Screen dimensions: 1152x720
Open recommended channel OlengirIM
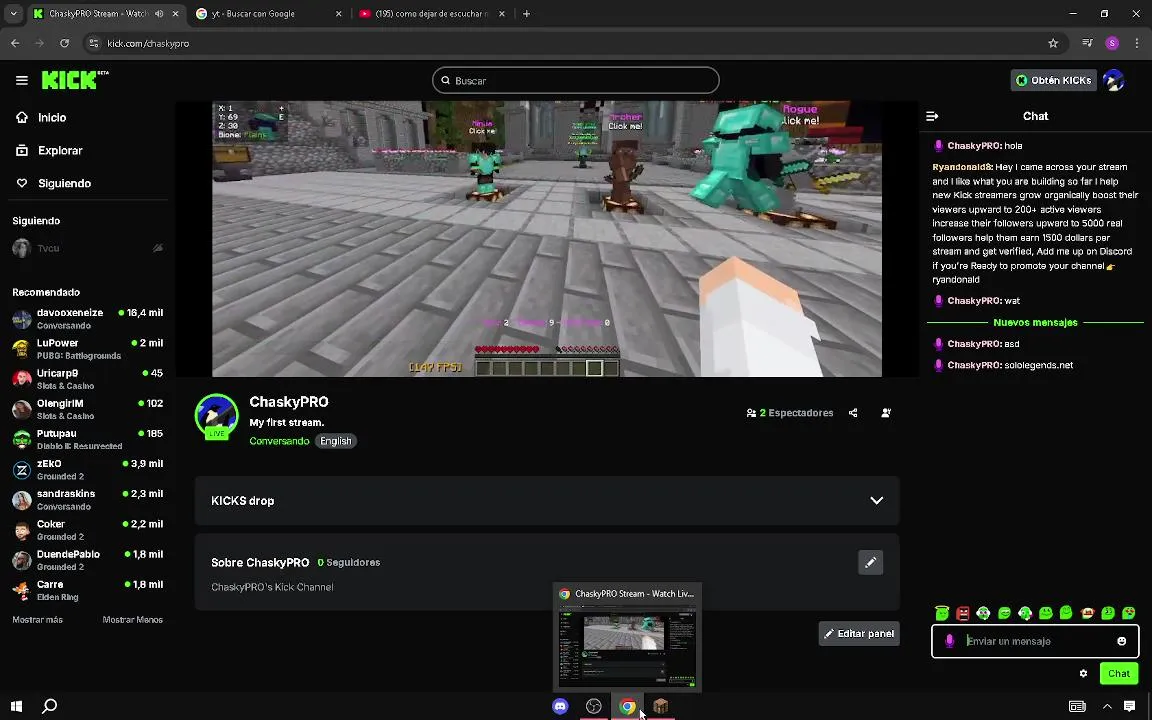[x=87, y=409]
